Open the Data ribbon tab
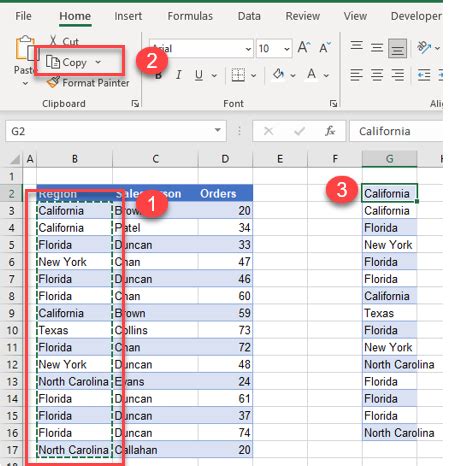 pos(249,16)
